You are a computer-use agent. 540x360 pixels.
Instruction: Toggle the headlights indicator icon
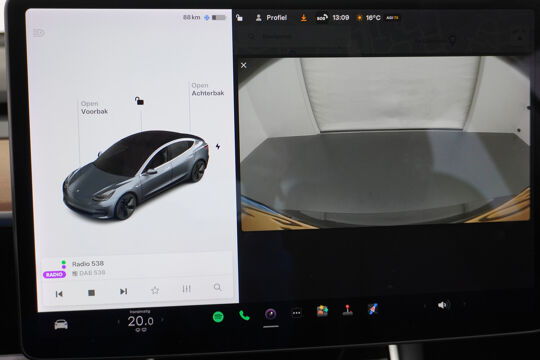39,33
